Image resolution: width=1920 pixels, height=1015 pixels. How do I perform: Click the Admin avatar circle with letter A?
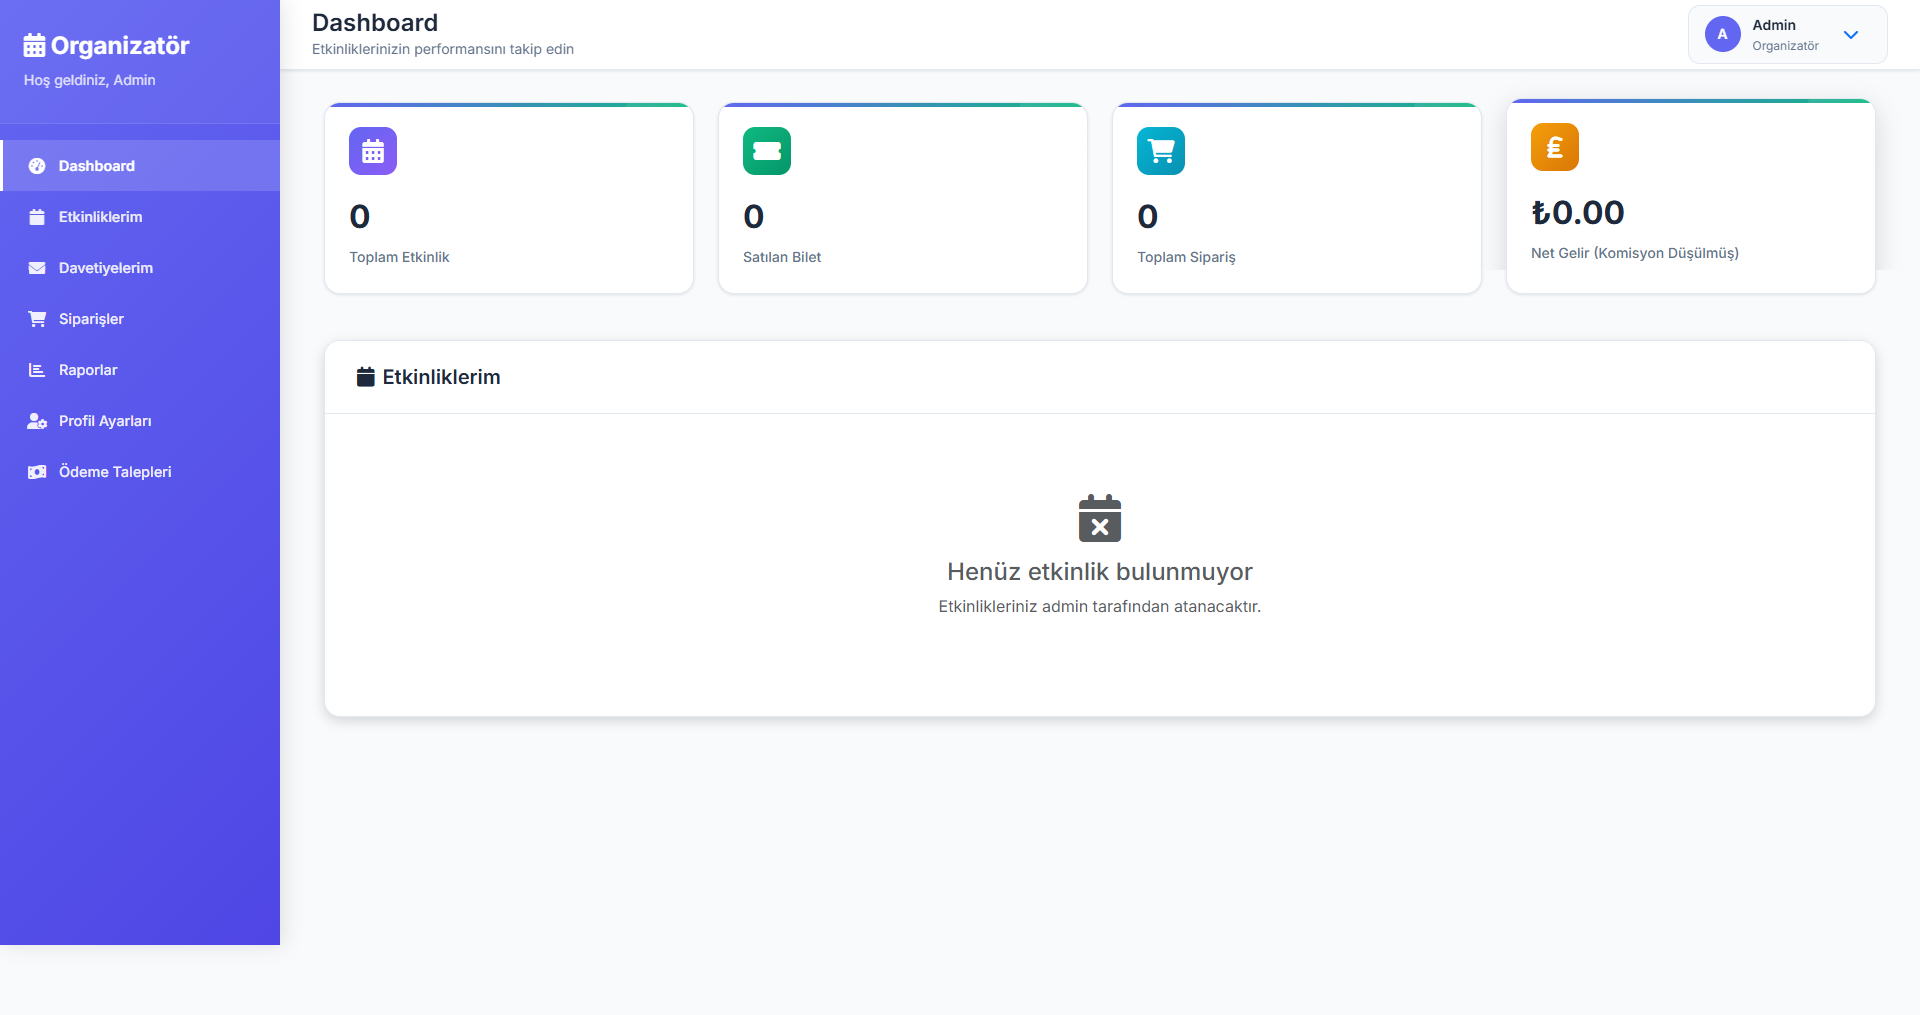point(1722,34)
